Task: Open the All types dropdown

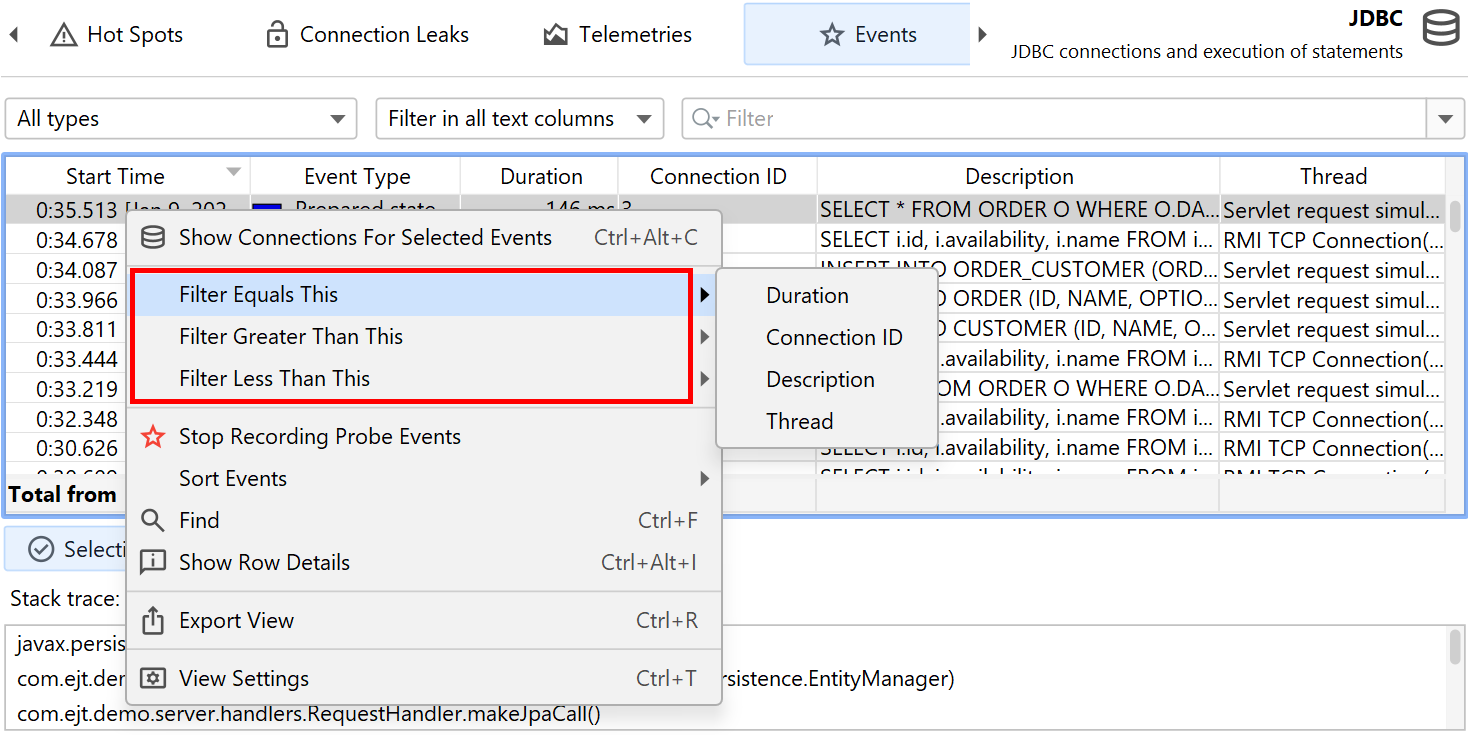Action: tap(181, 119)
